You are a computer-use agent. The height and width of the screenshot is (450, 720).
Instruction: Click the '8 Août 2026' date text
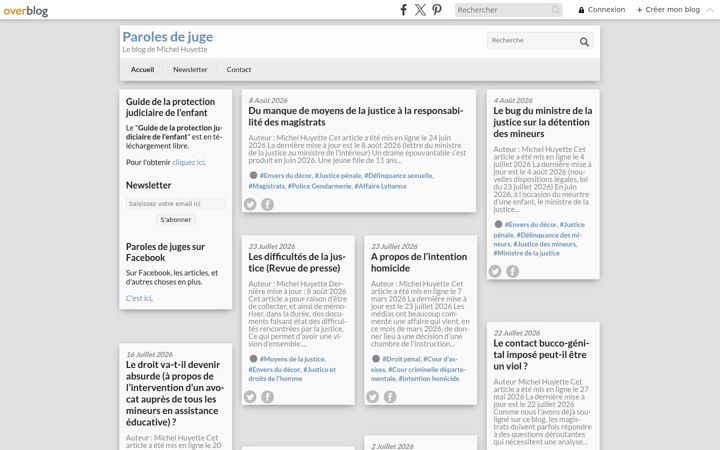tap(268, 100)
